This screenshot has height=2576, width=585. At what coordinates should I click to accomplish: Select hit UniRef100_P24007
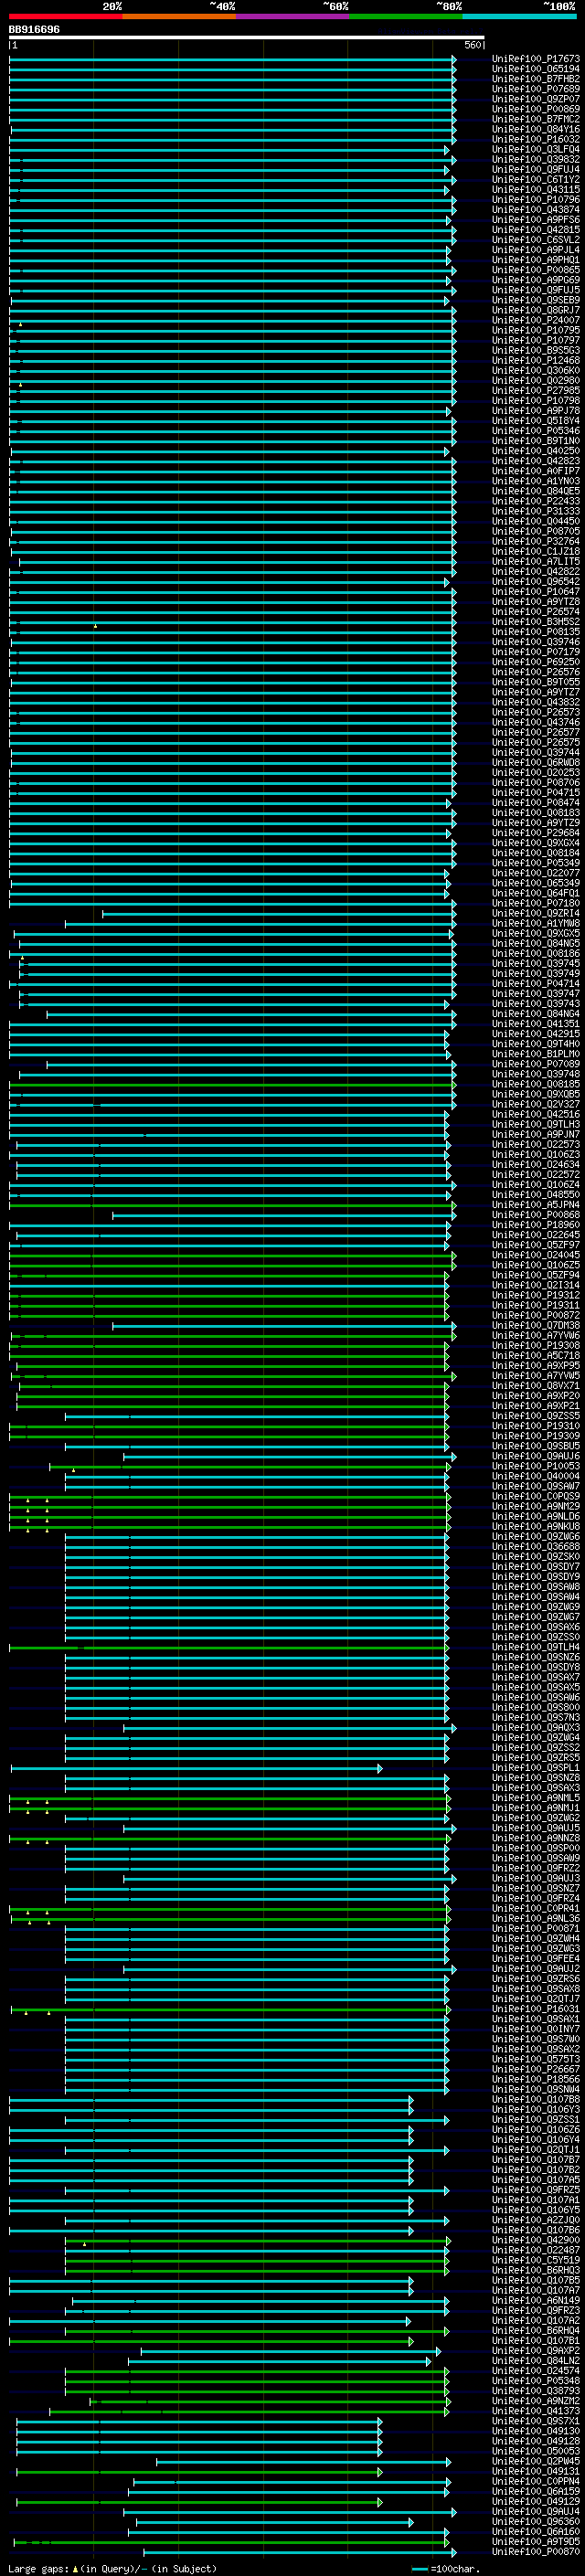point(536,321)
